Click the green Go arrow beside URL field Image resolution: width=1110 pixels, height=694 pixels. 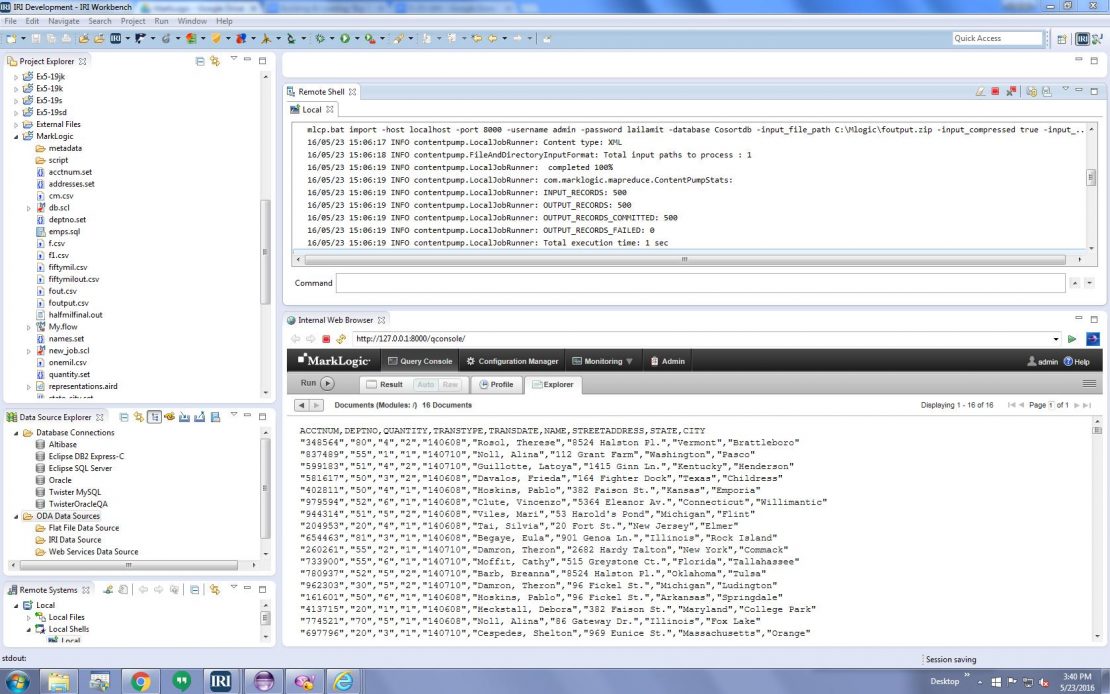[x=1072, y=339]
